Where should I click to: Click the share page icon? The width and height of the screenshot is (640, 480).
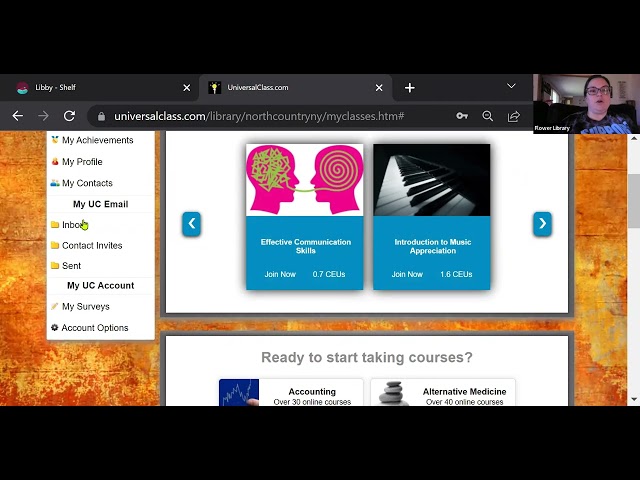tap(513, 116)
